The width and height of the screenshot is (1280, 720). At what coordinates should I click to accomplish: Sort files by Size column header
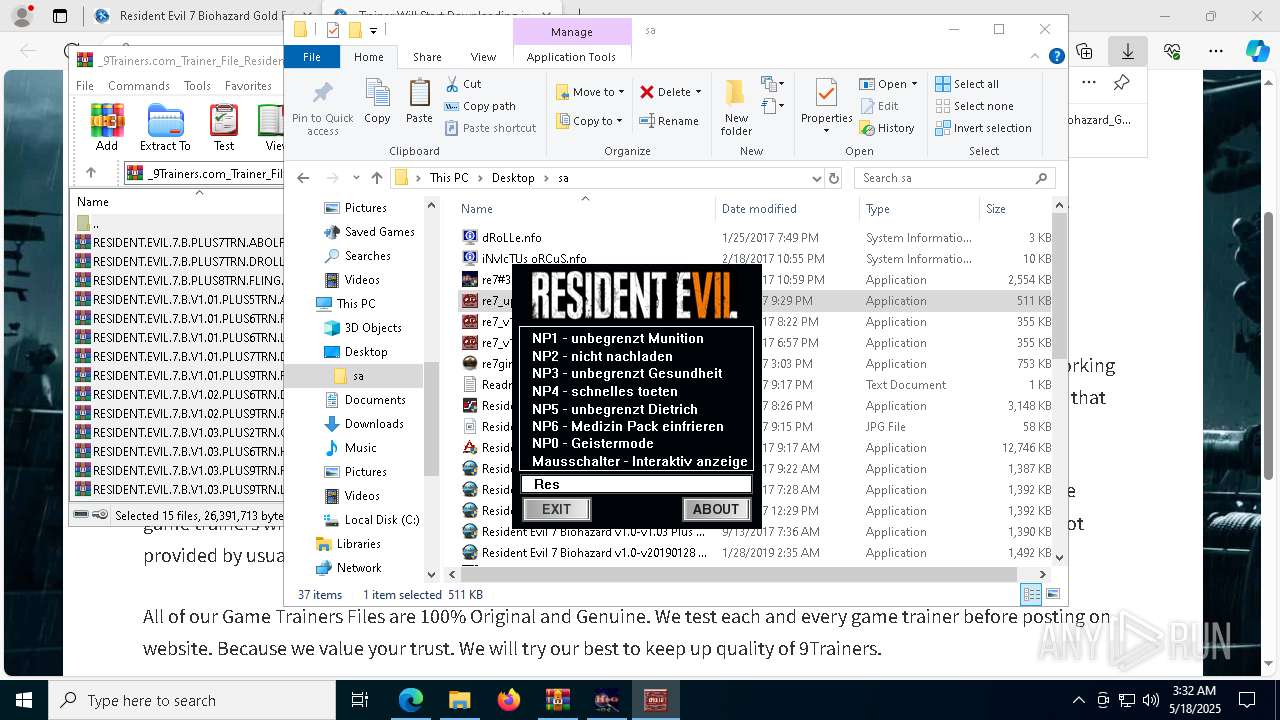(1015, 209)
